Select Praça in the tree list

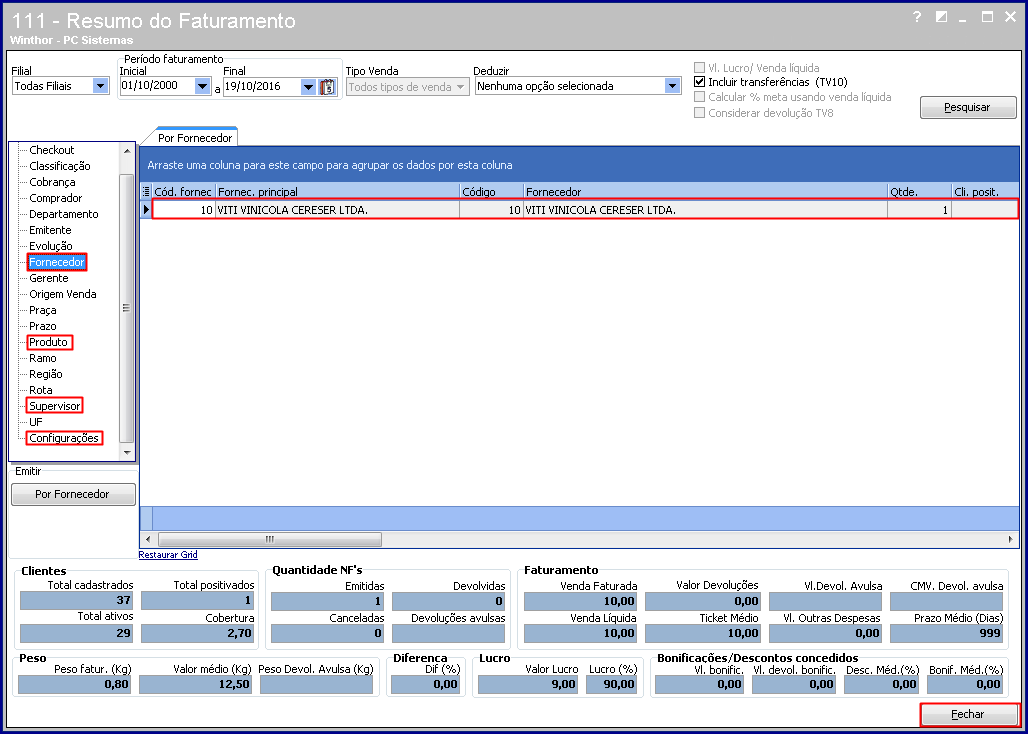pos(43,311)
